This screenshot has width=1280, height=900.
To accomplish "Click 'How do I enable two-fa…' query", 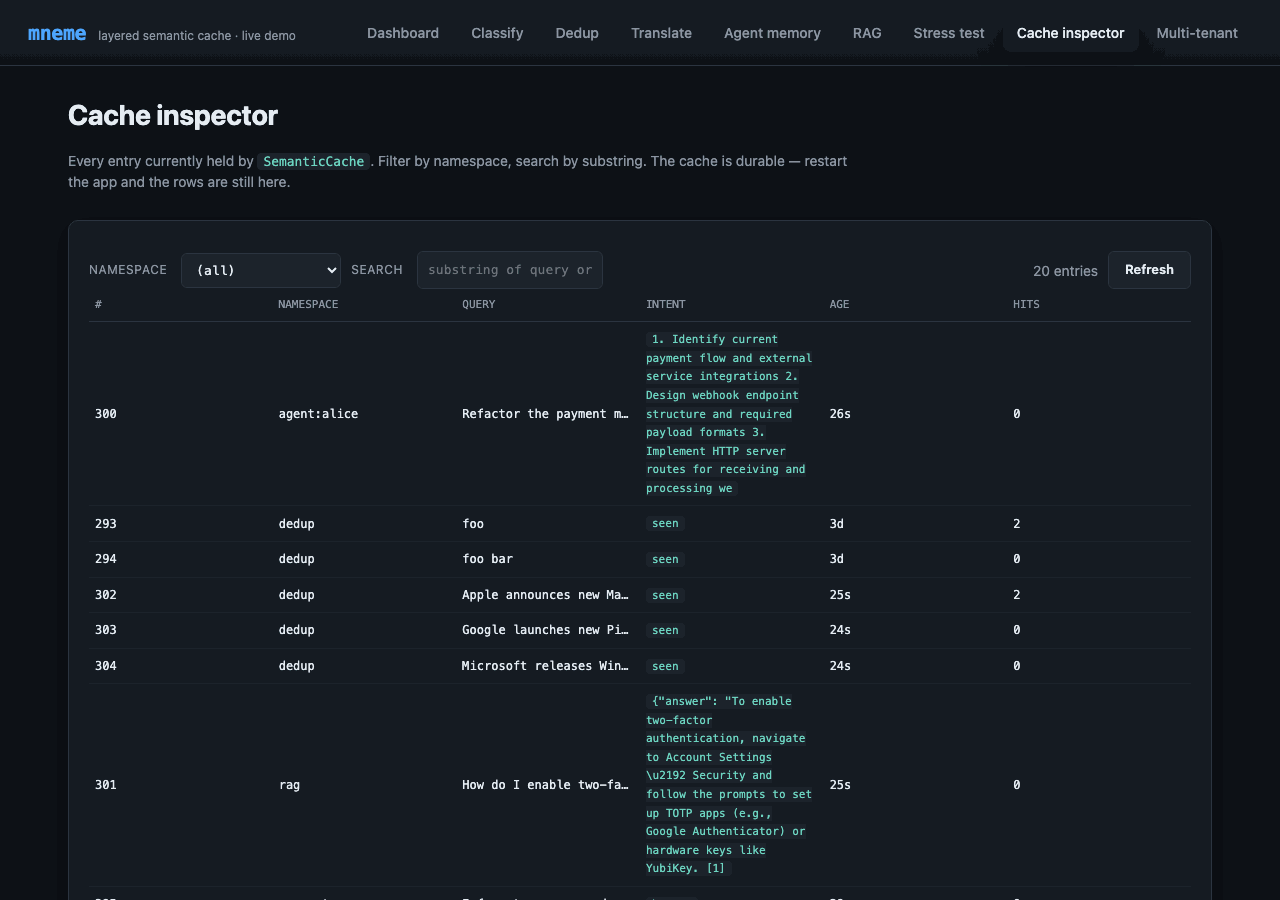I will click(546, 785).
